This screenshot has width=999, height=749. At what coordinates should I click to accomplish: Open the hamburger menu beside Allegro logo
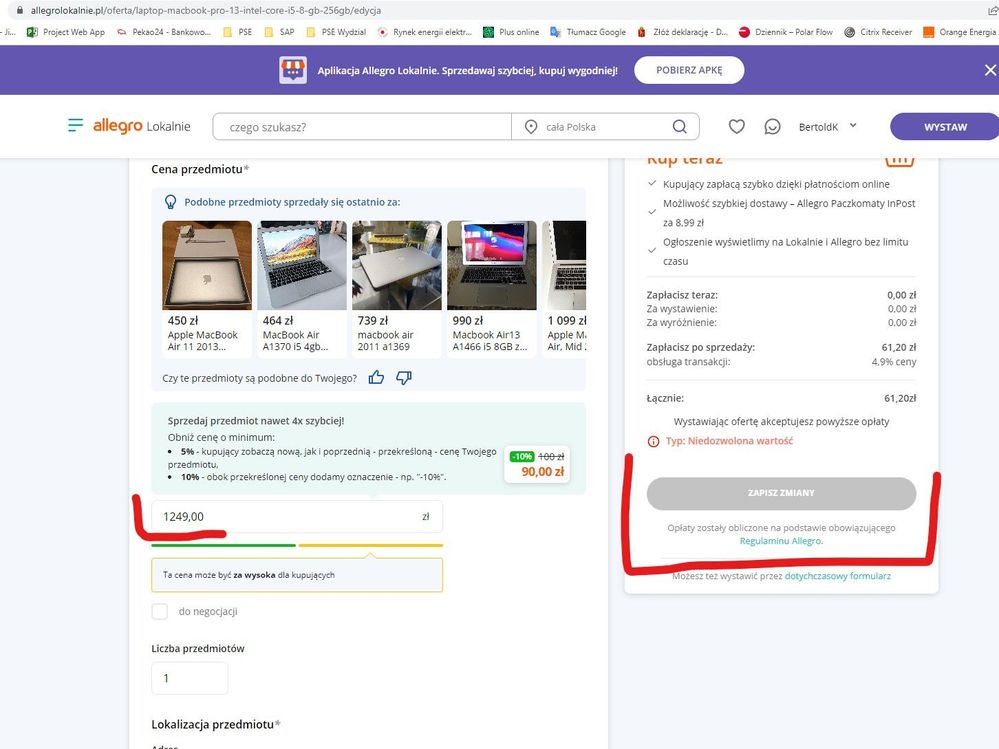(x=75, y=125)
